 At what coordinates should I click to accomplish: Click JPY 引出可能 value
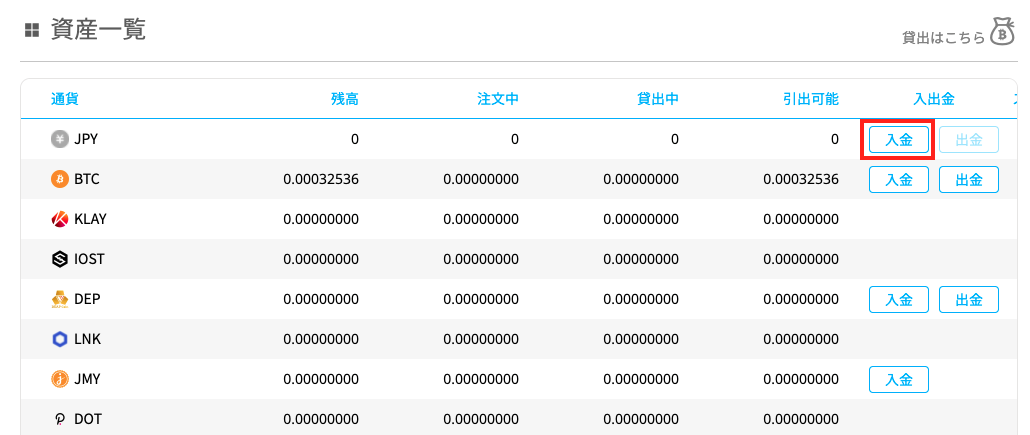pyautogui.click(x=835, y=139)
